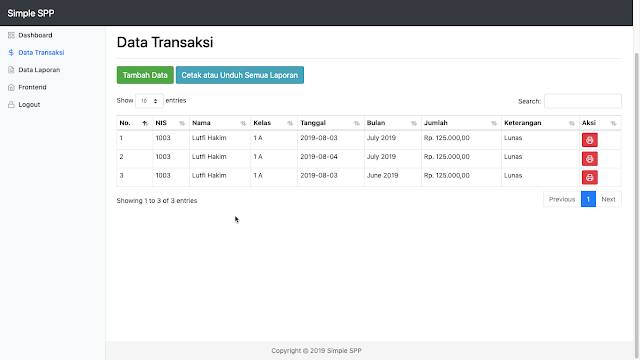The image size is (640, 360).
Task: Click the Previous pagination button
Action: coord(562,199)
